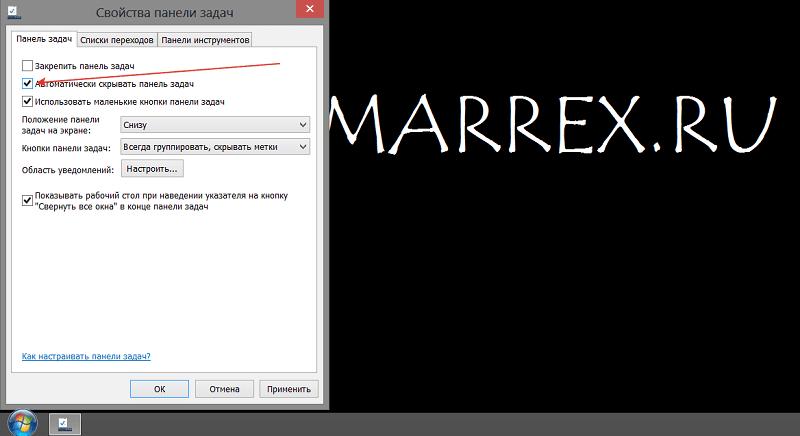Click the 'Настроить...' button
The image size is (800, 436).
[152, 169]
